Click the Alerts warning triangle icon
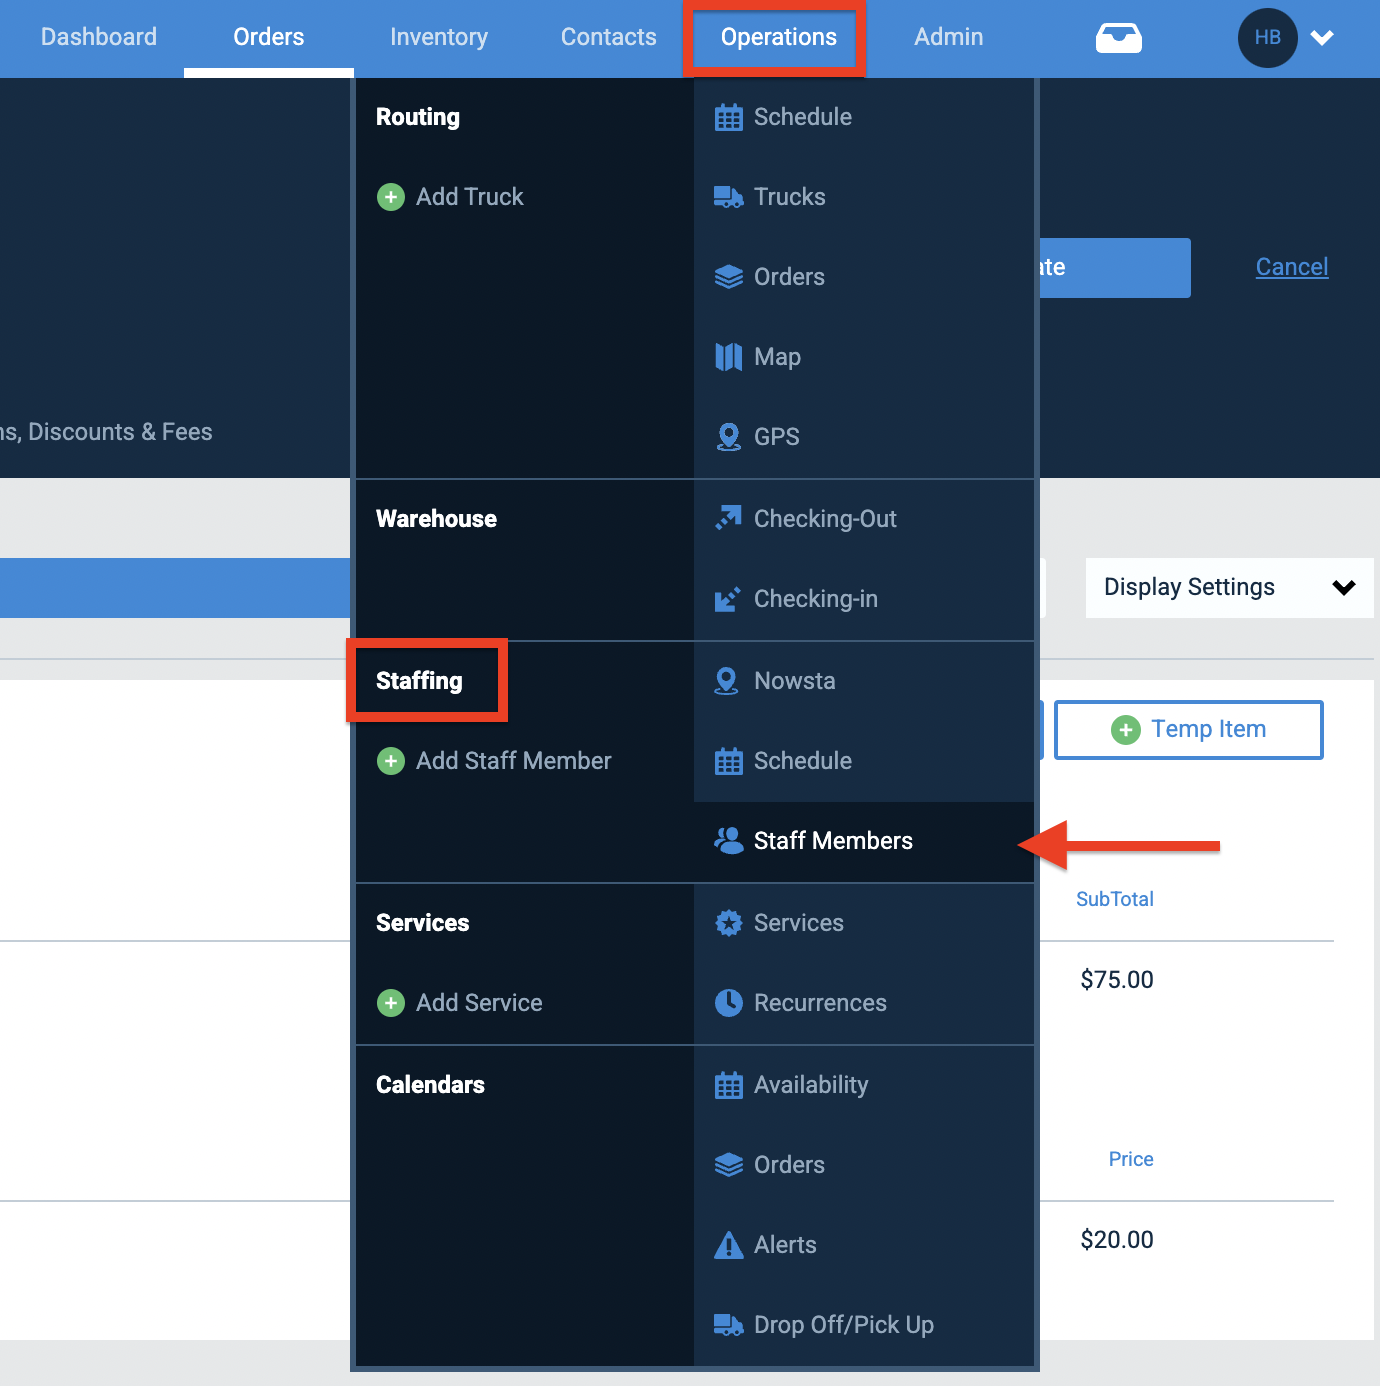 pos(728,1245)
